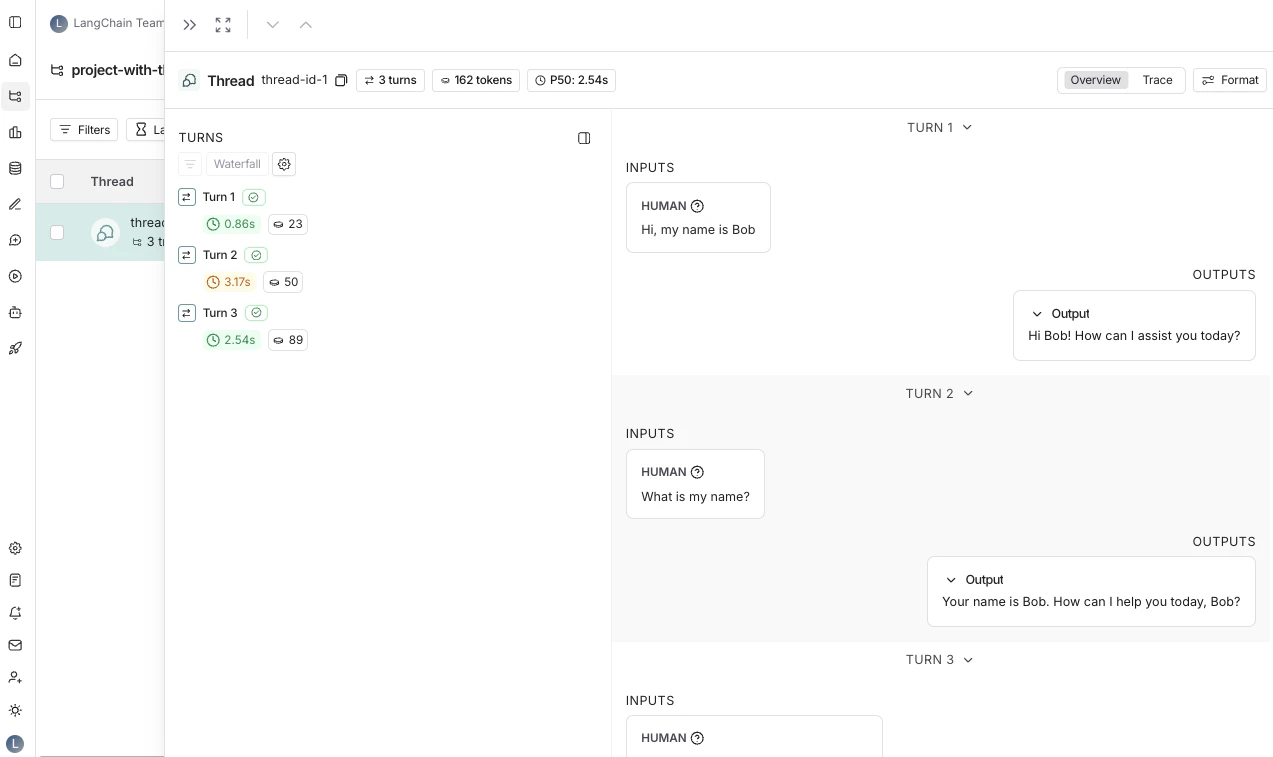Copy the thread-id-1 identifier
Viewport: 1273px width, 757px height.
[341, 80]
